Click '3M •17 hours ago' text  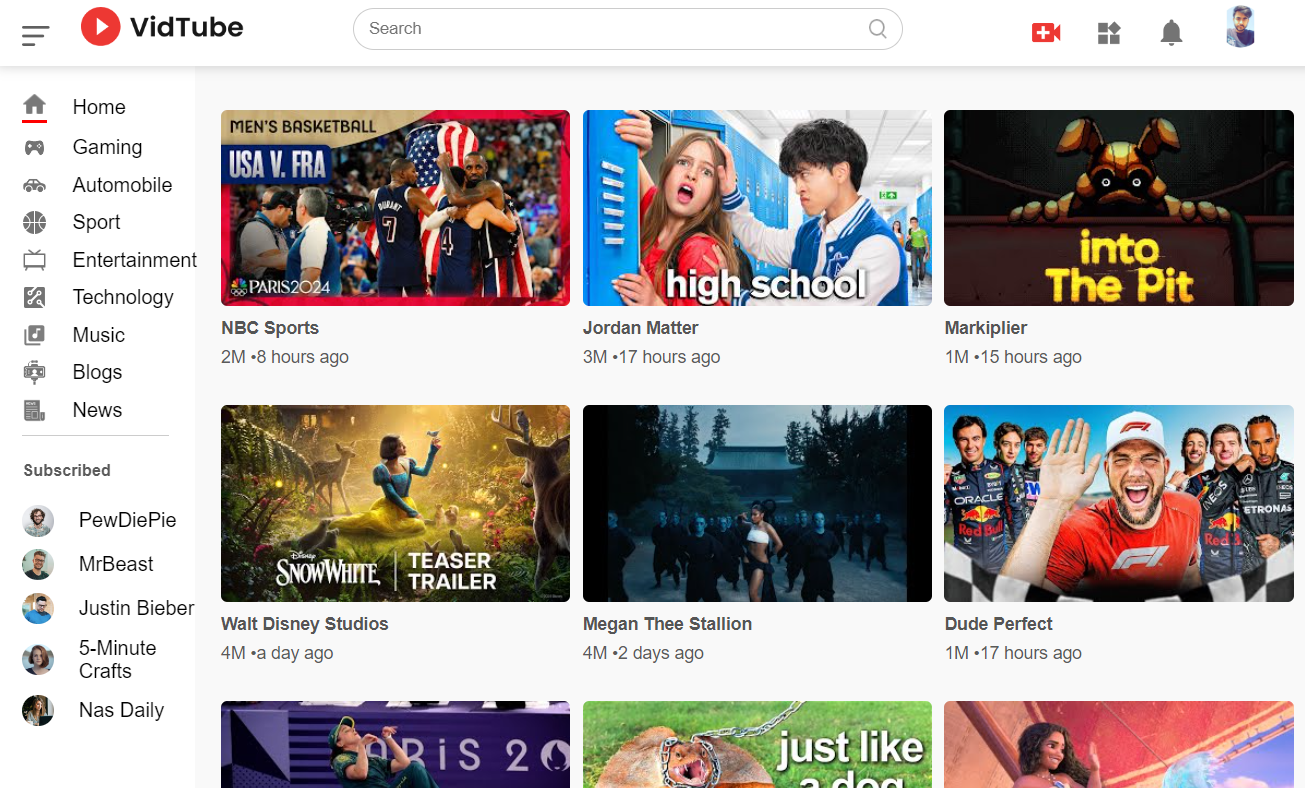(x=651, y=357)
